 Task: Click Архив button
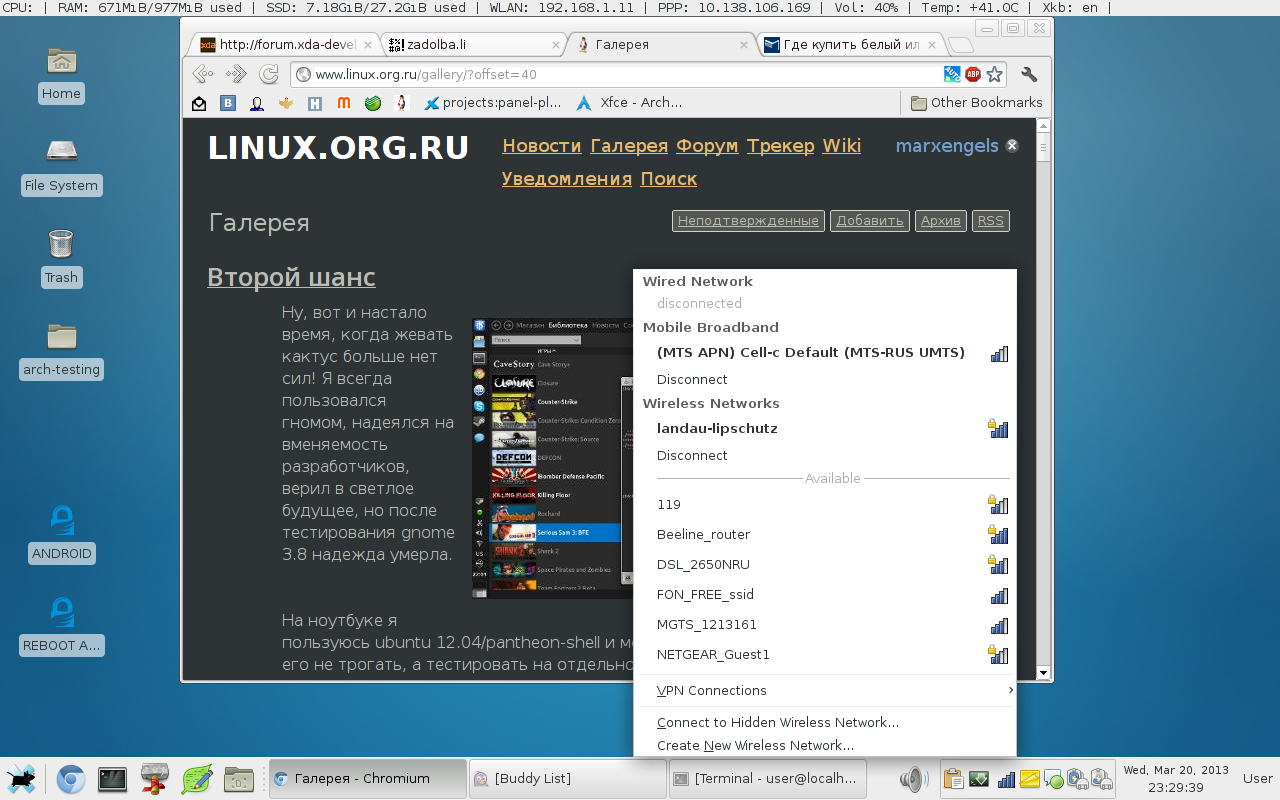(x=940, y=221)
